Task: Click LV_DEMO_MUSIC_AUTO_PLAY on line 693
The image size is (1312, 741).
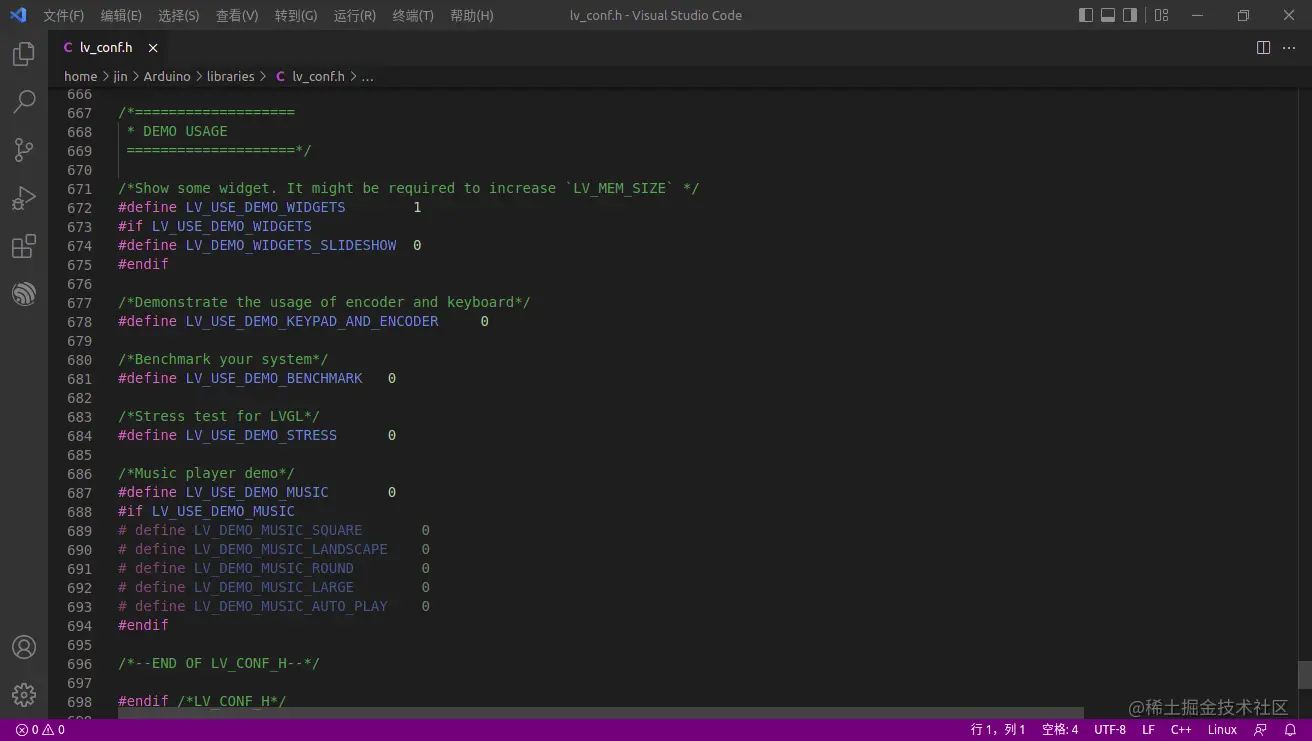Action: pyautogui.click(x=291, y=606)
